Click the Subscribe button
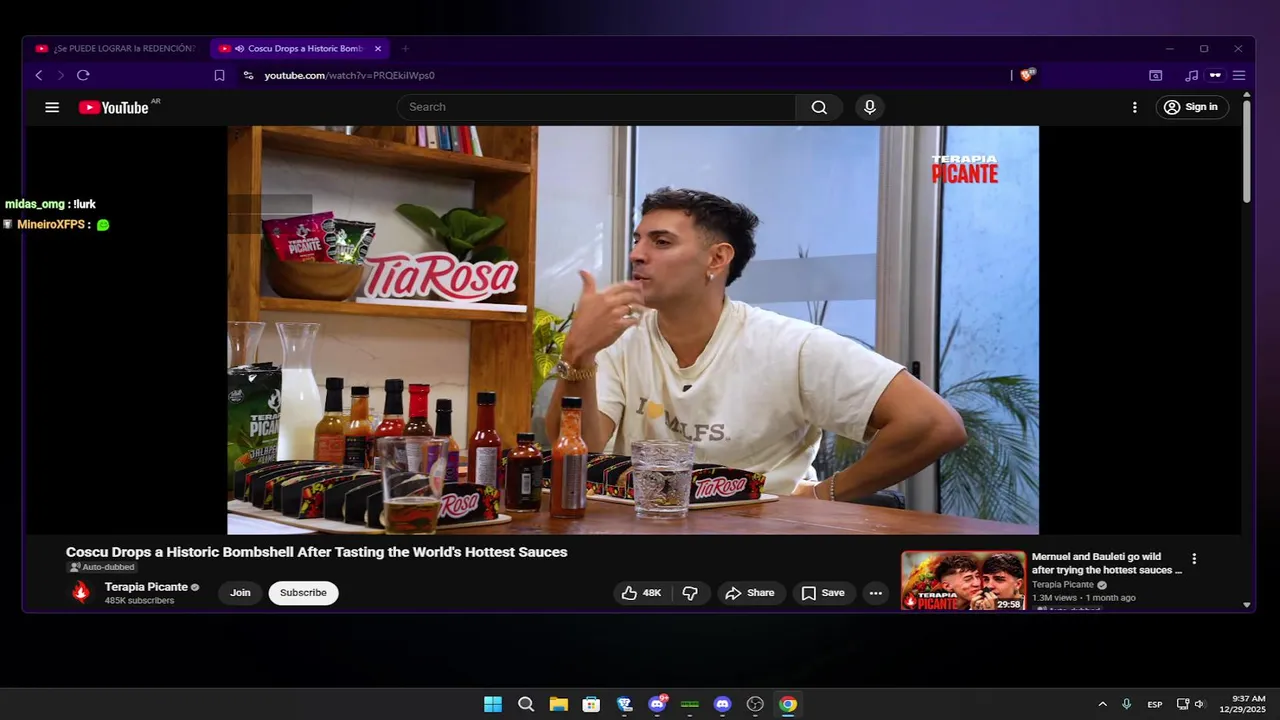Image resolution: width=1280 pixels, height=720 pixels. (x=303, y=593)
